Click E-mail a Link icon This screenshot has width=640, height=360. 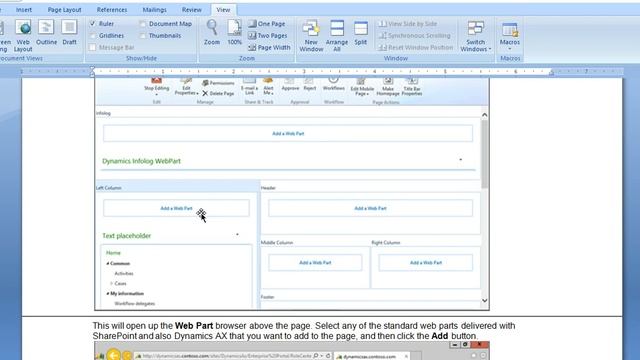tap(249, 87)
